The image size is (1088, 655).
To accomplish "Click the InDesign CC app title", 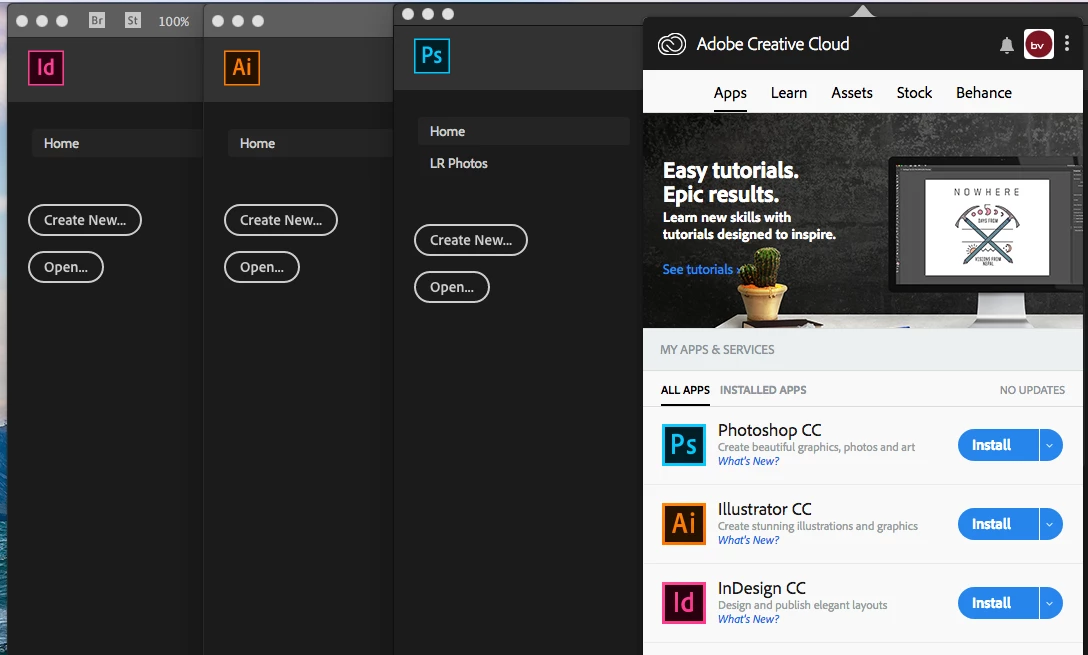I will [762, 588].
